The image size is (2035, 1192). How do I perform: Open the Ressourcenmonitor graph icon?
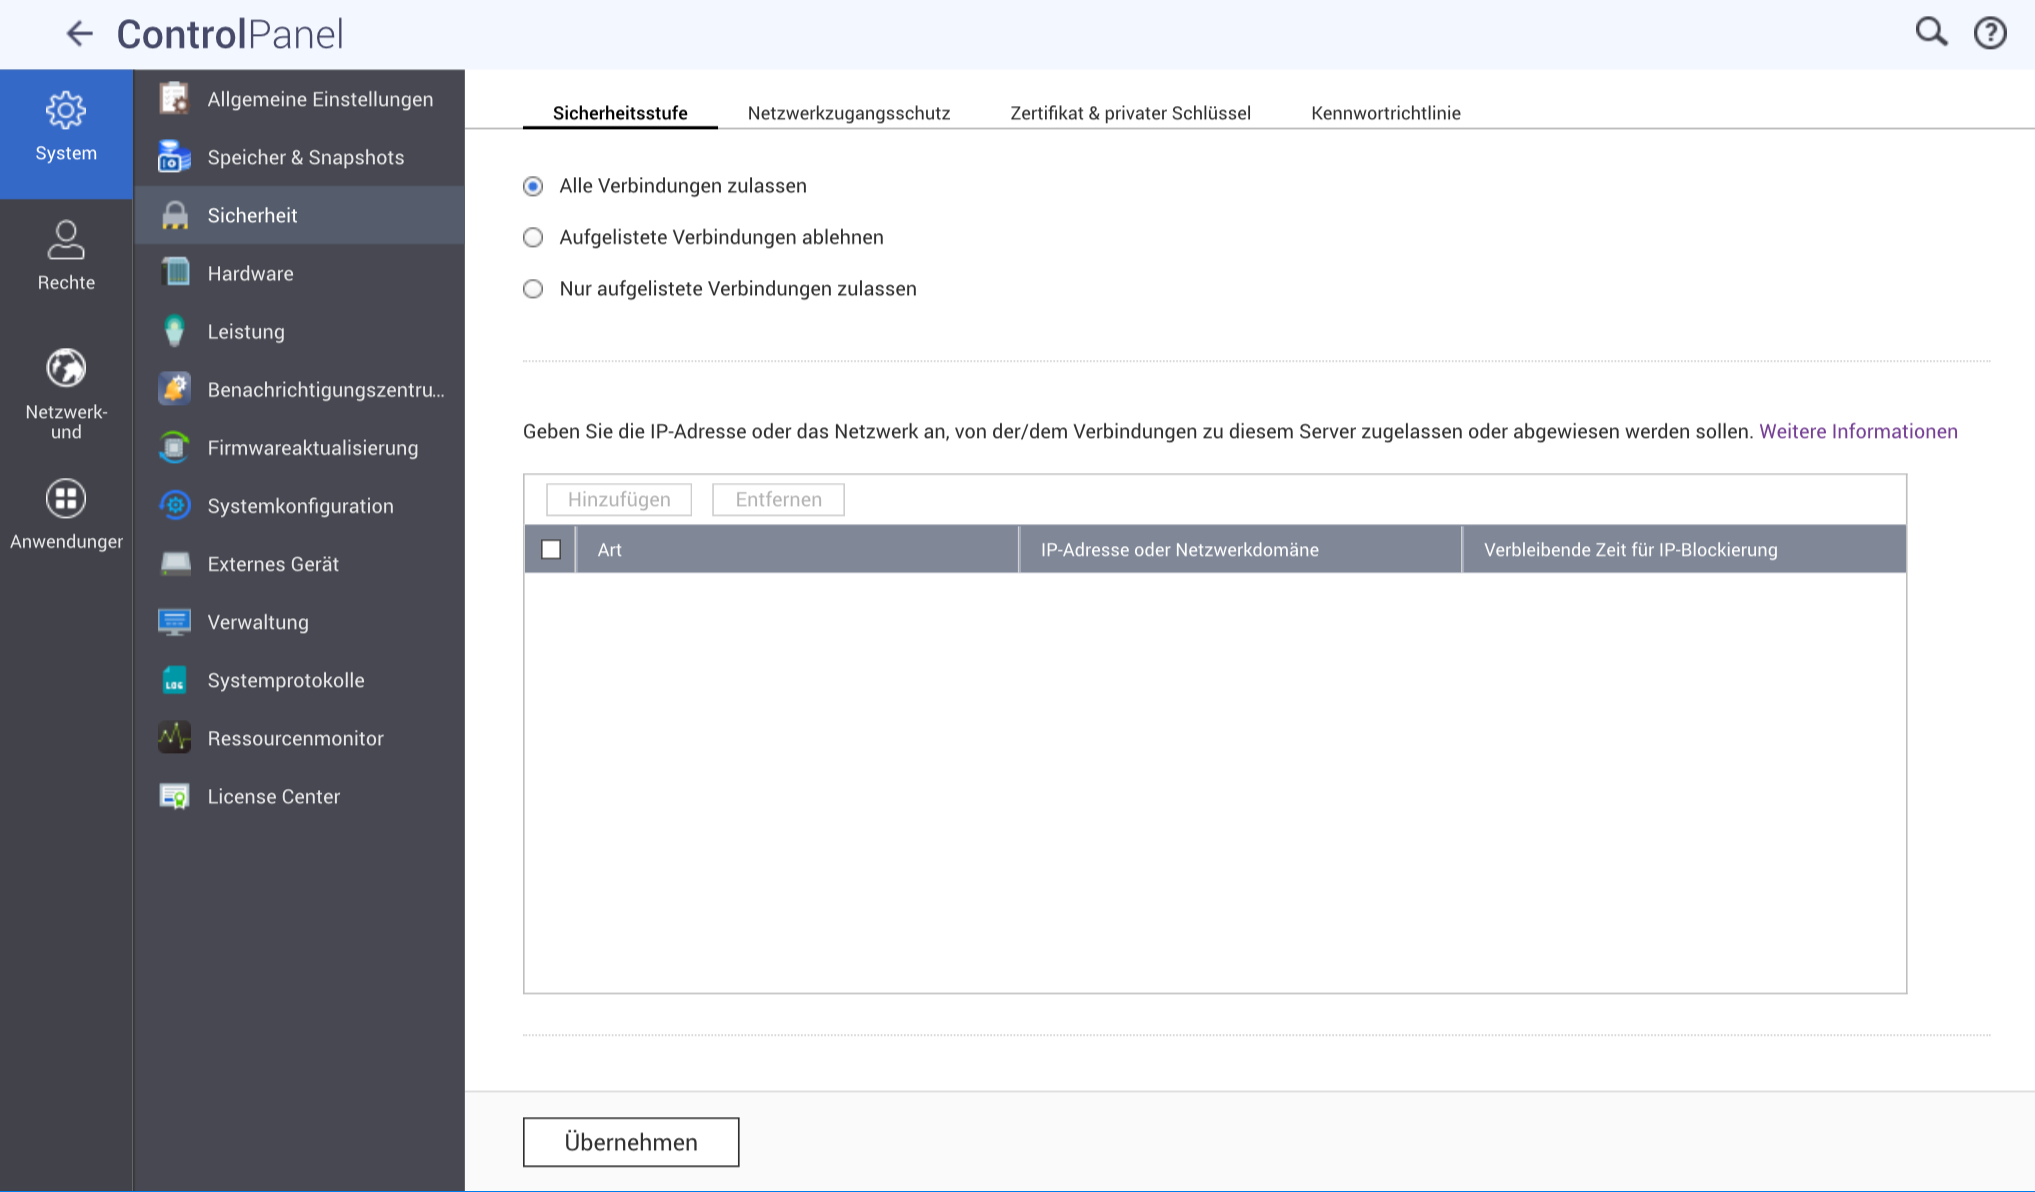click(x=175, y=738)
